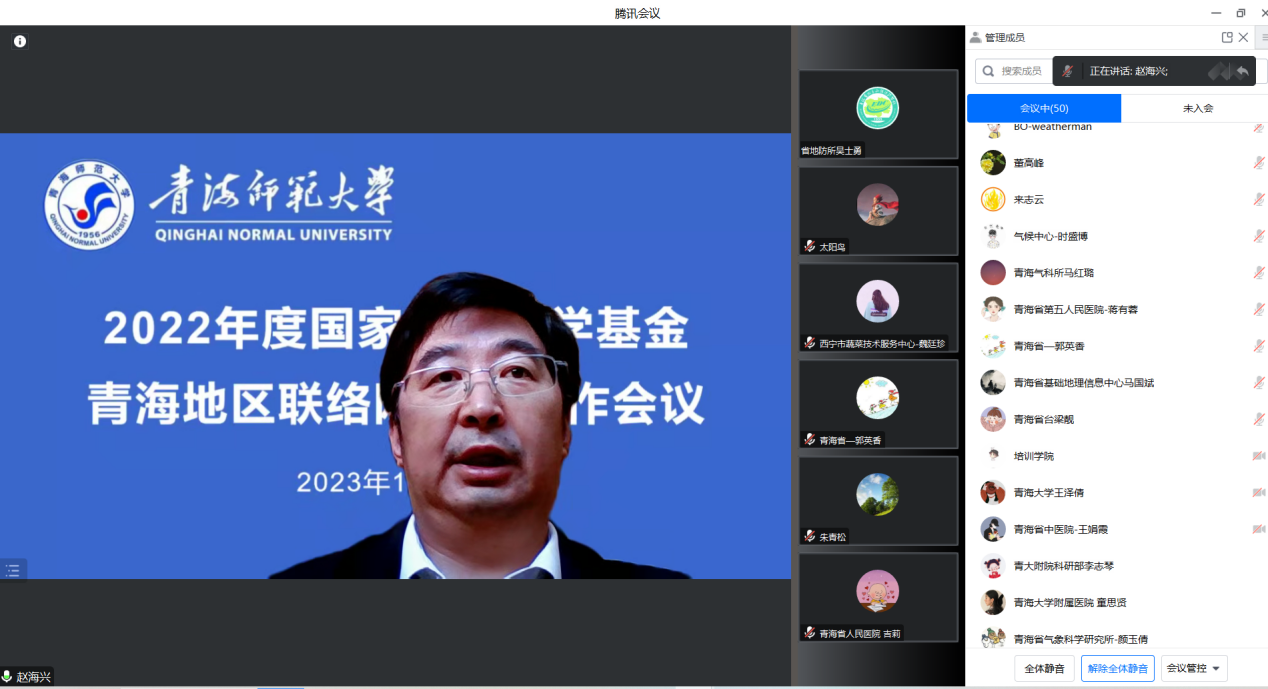Viewport: 1268px width, 689px height.
Task: Pop out the member management panel
Action: (1227, 38)
